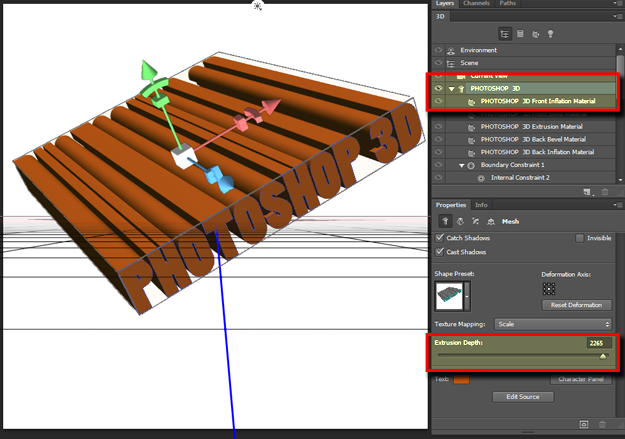Hide the Environment item visibility eye
The width and height of the screenshot is (625, 439).
click(x=439, y=50)
